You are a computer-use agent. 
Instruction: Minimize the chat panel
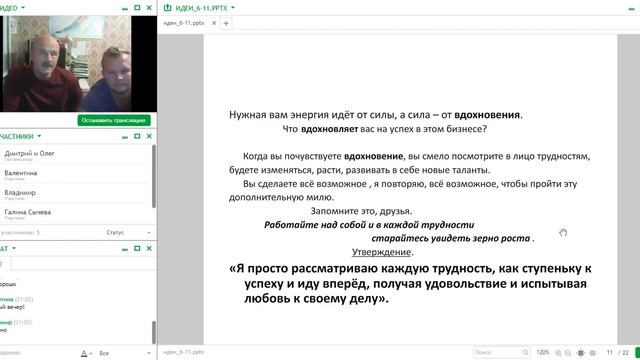125,249
